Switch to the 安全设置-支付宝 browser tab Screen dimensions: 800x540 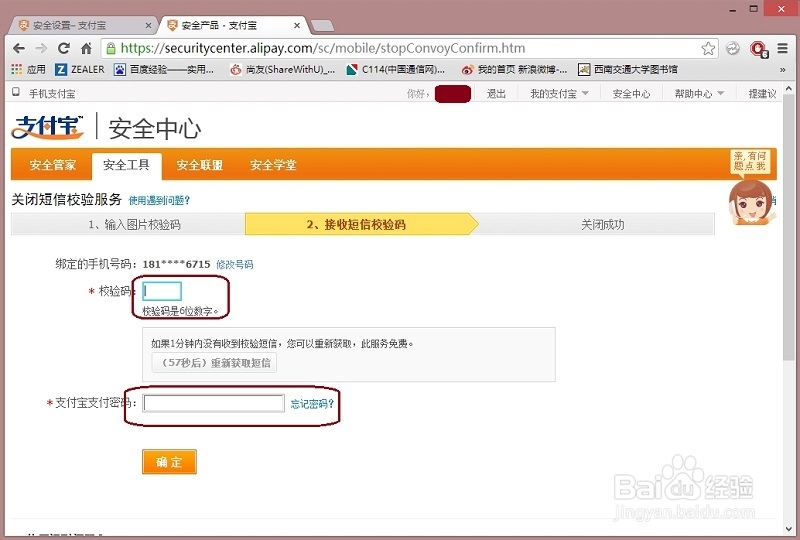[82, 25]
